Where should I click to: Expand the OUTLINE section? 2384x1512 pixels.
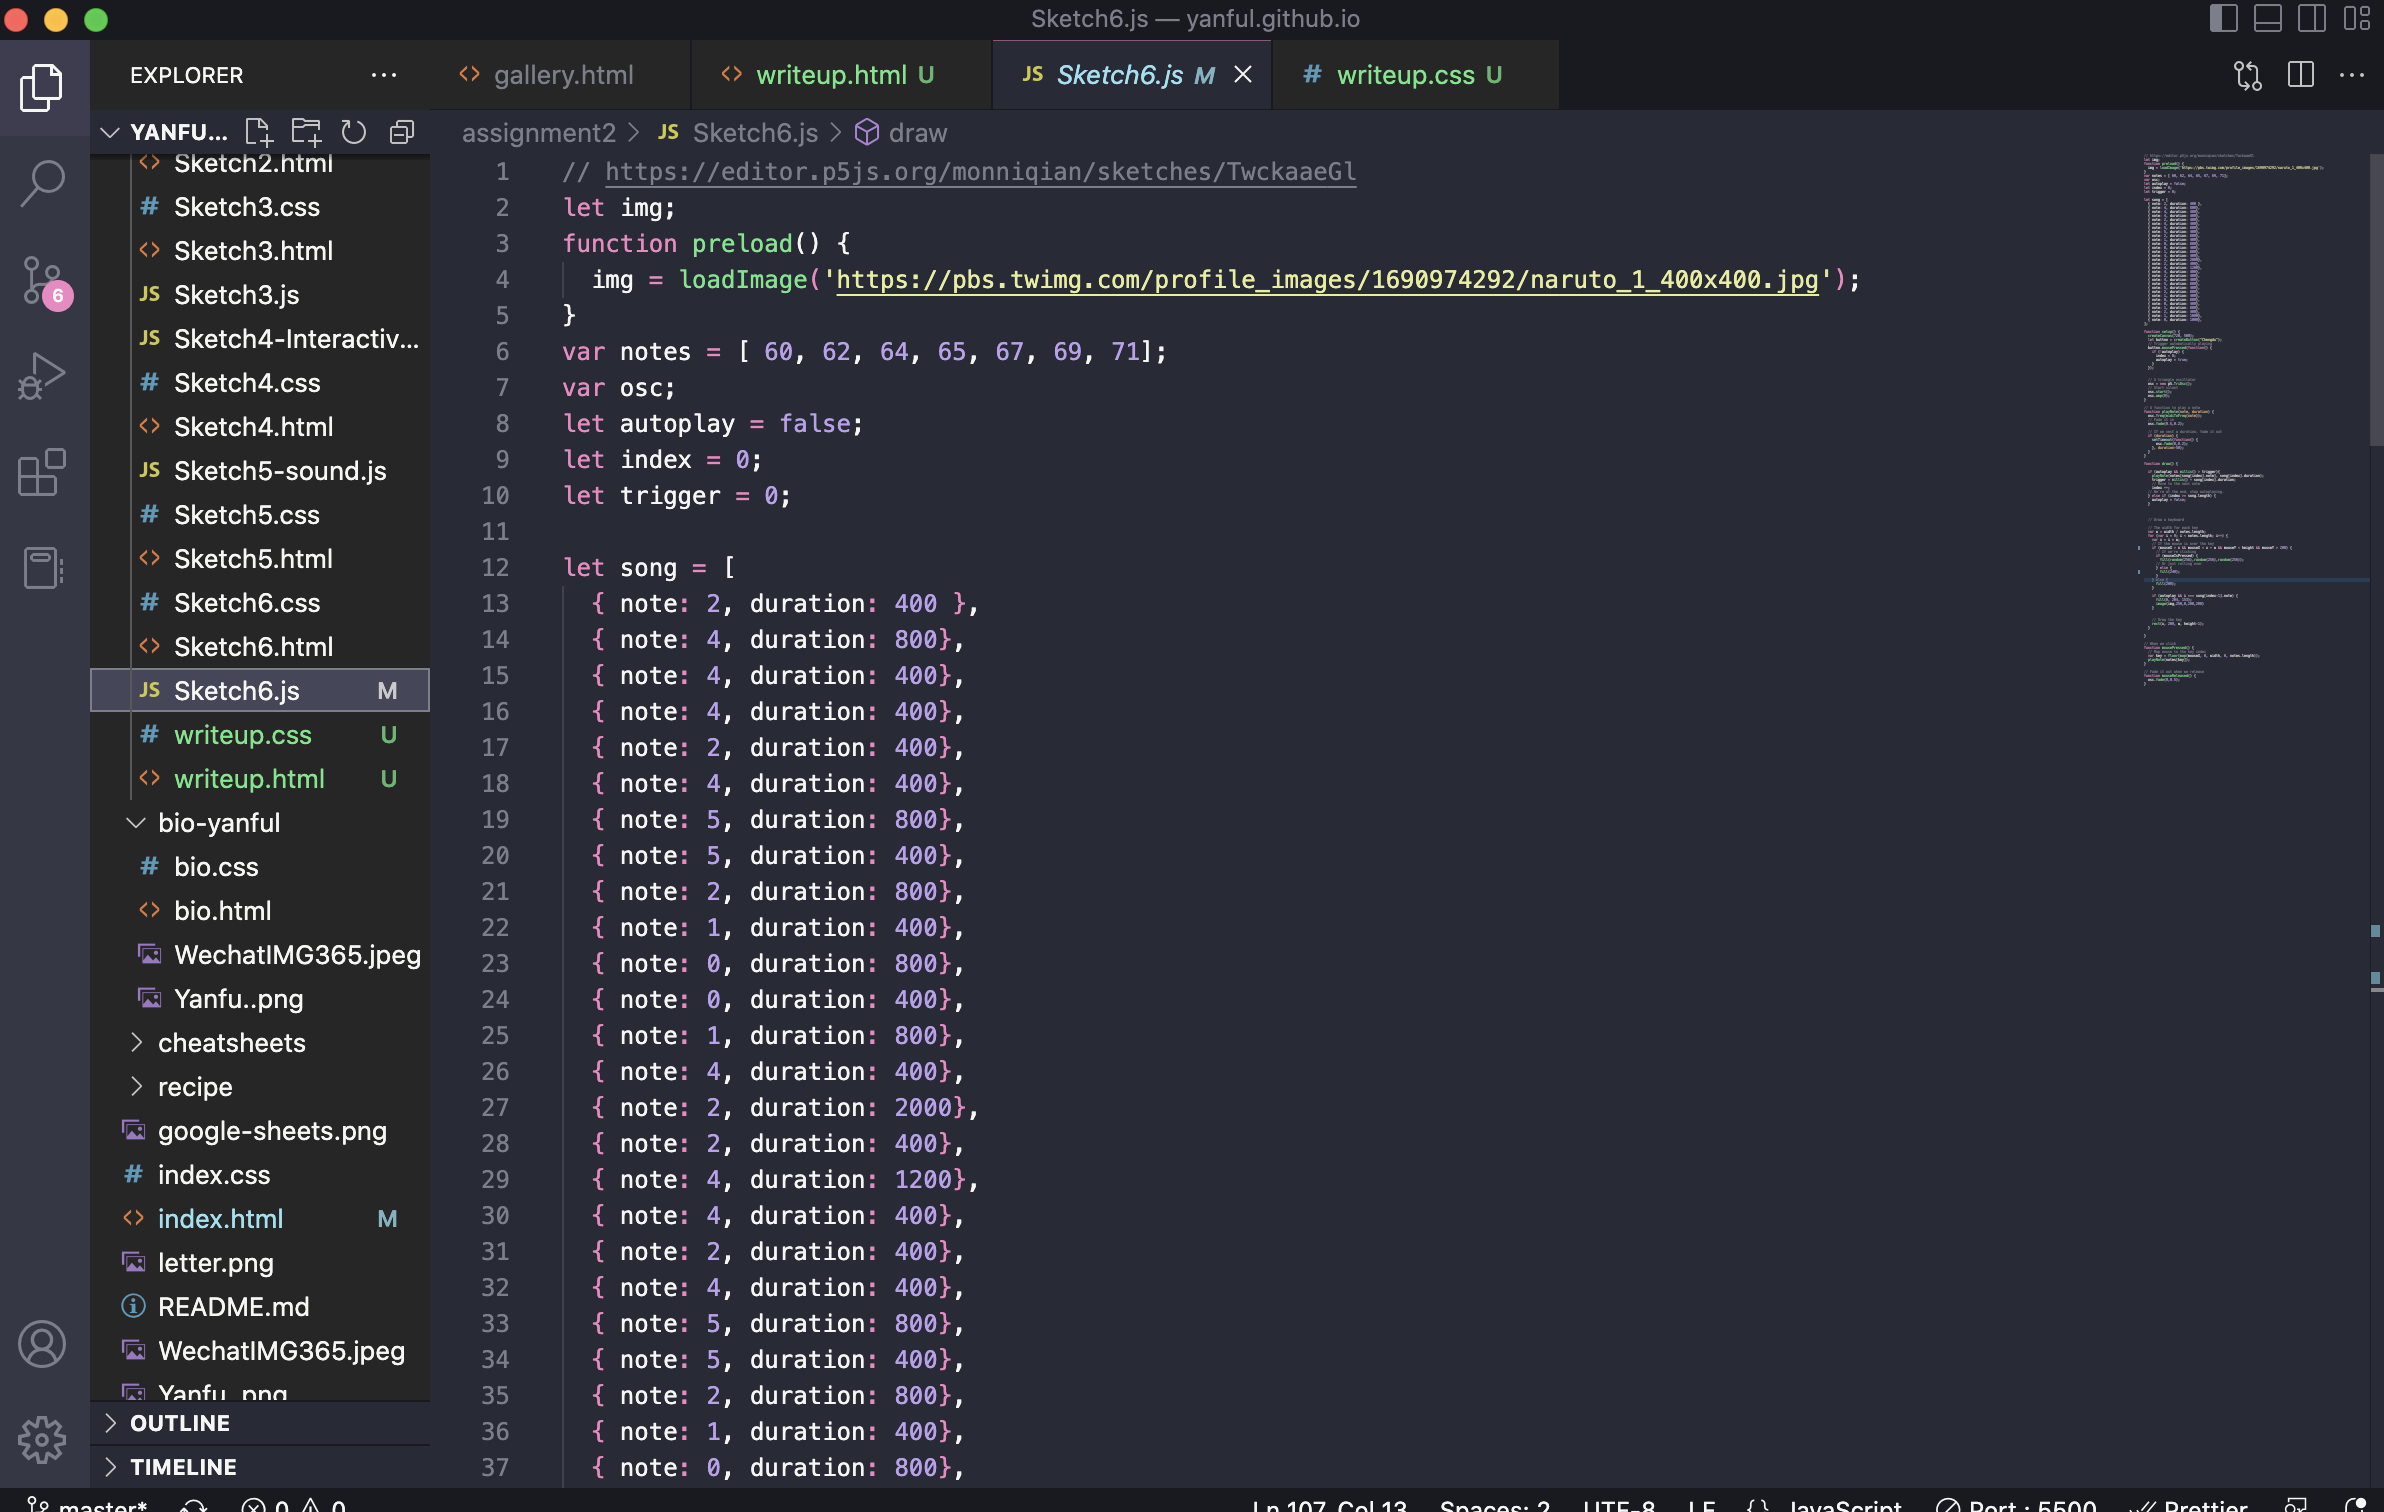click(260, 1423)
